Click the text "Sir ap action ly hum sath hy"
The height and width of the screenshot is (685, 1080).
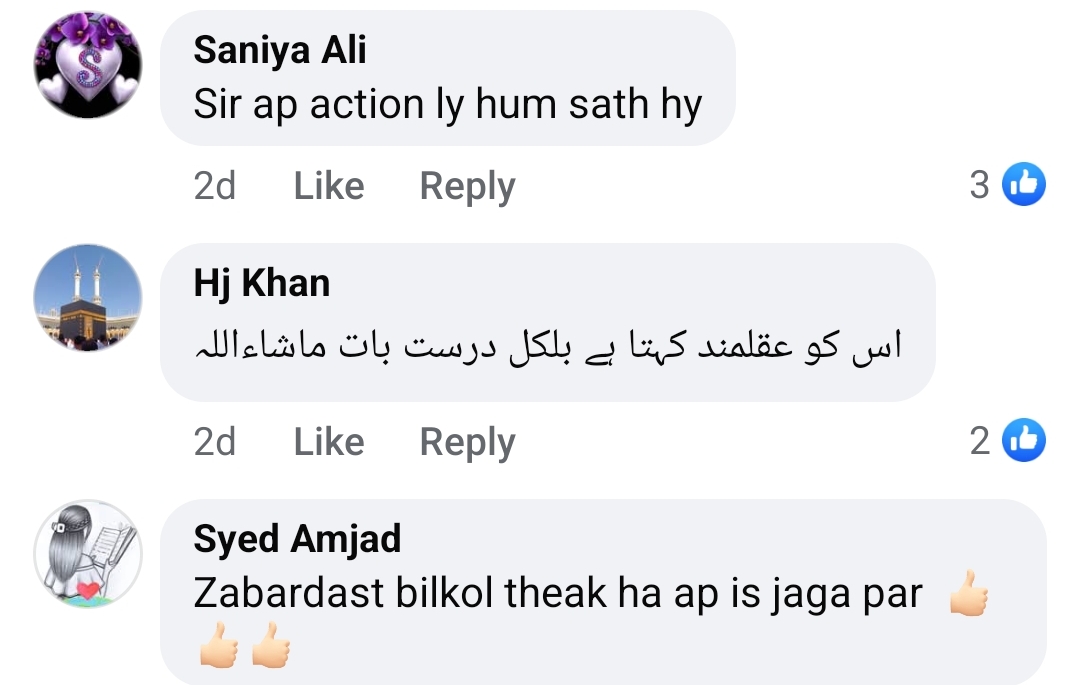coord(448,105)
